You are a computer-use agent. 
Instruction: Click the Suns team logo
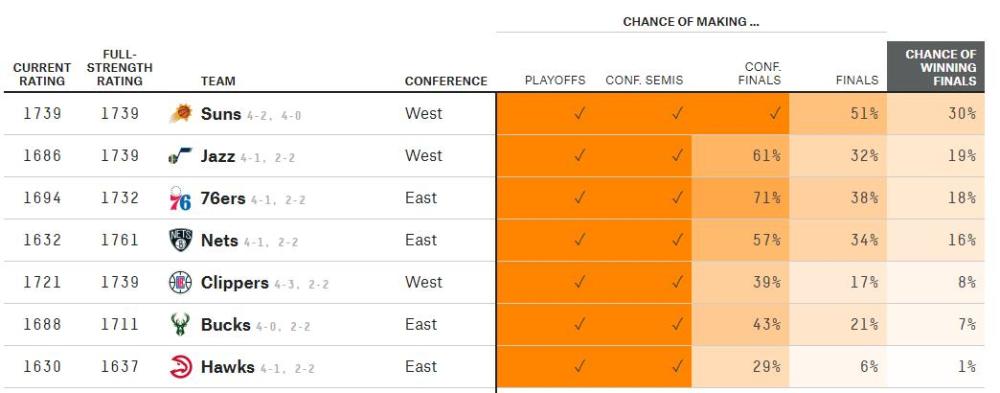click(181, 114)
